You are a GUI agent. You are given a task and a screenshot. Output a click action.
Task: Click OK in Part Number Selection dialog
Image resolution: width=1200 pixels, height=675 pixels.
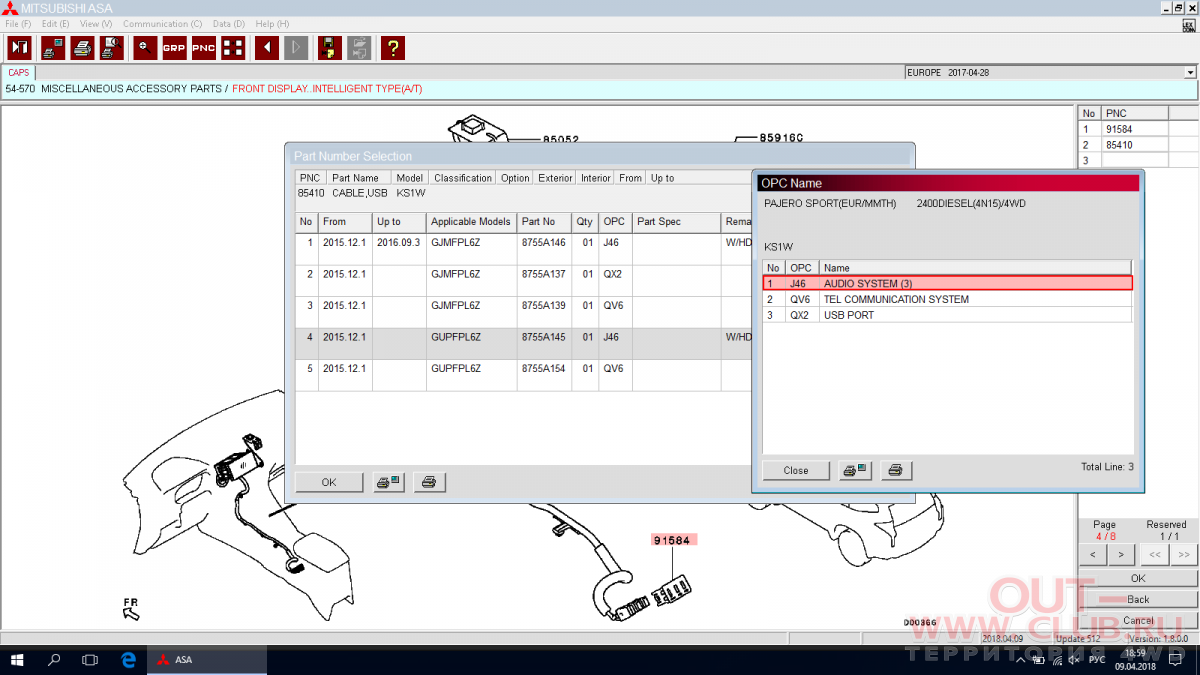click(329, 482)
